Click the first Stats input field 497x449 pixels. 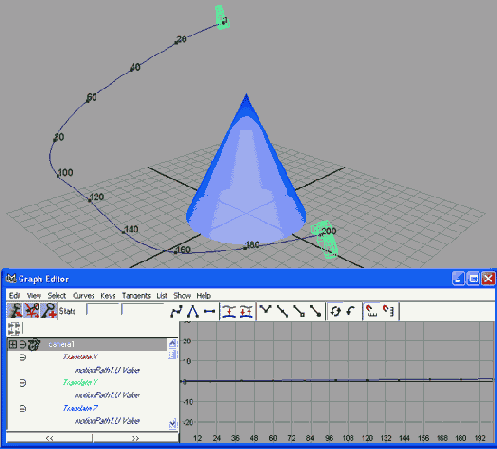point(103,310)
